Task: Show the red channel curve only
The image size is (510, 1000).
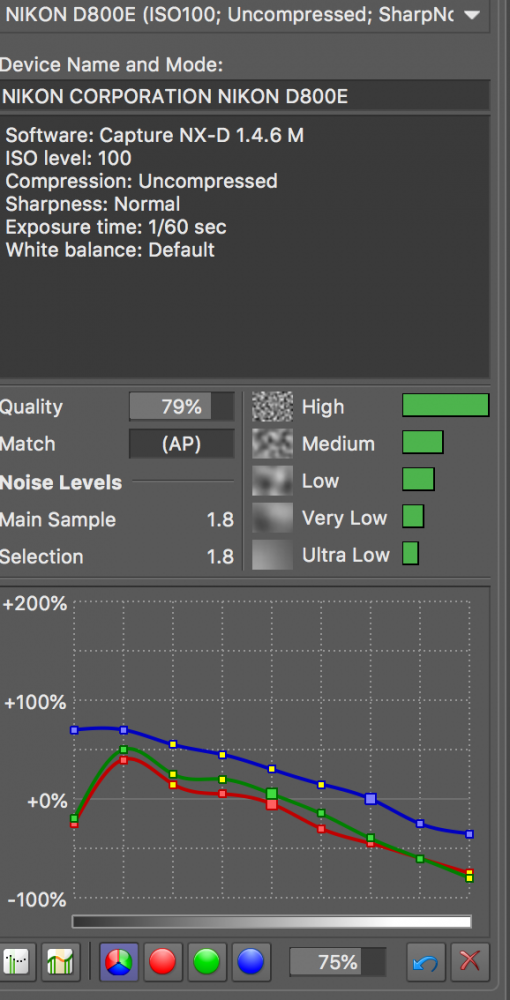Action: [163, 962]
